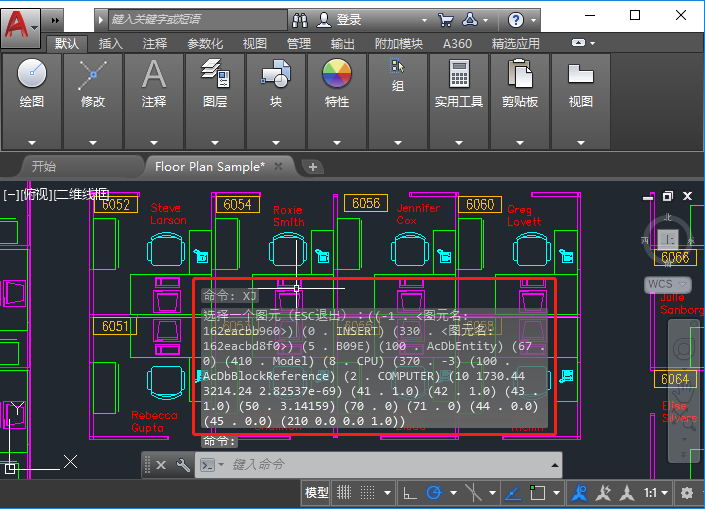Open the 精选应用 ribbon tab
The width and height of the screenshot is (705, 509).
pos(515,44)
